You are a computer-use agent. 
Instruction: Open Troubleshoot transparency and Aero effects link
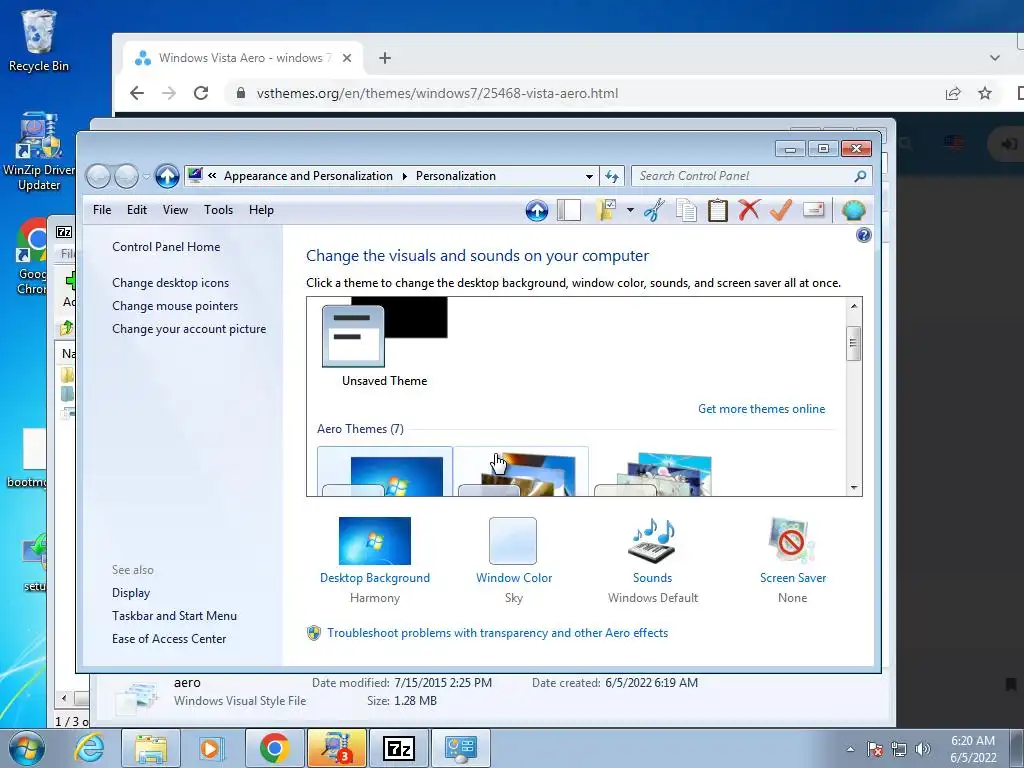pos(497,633)
